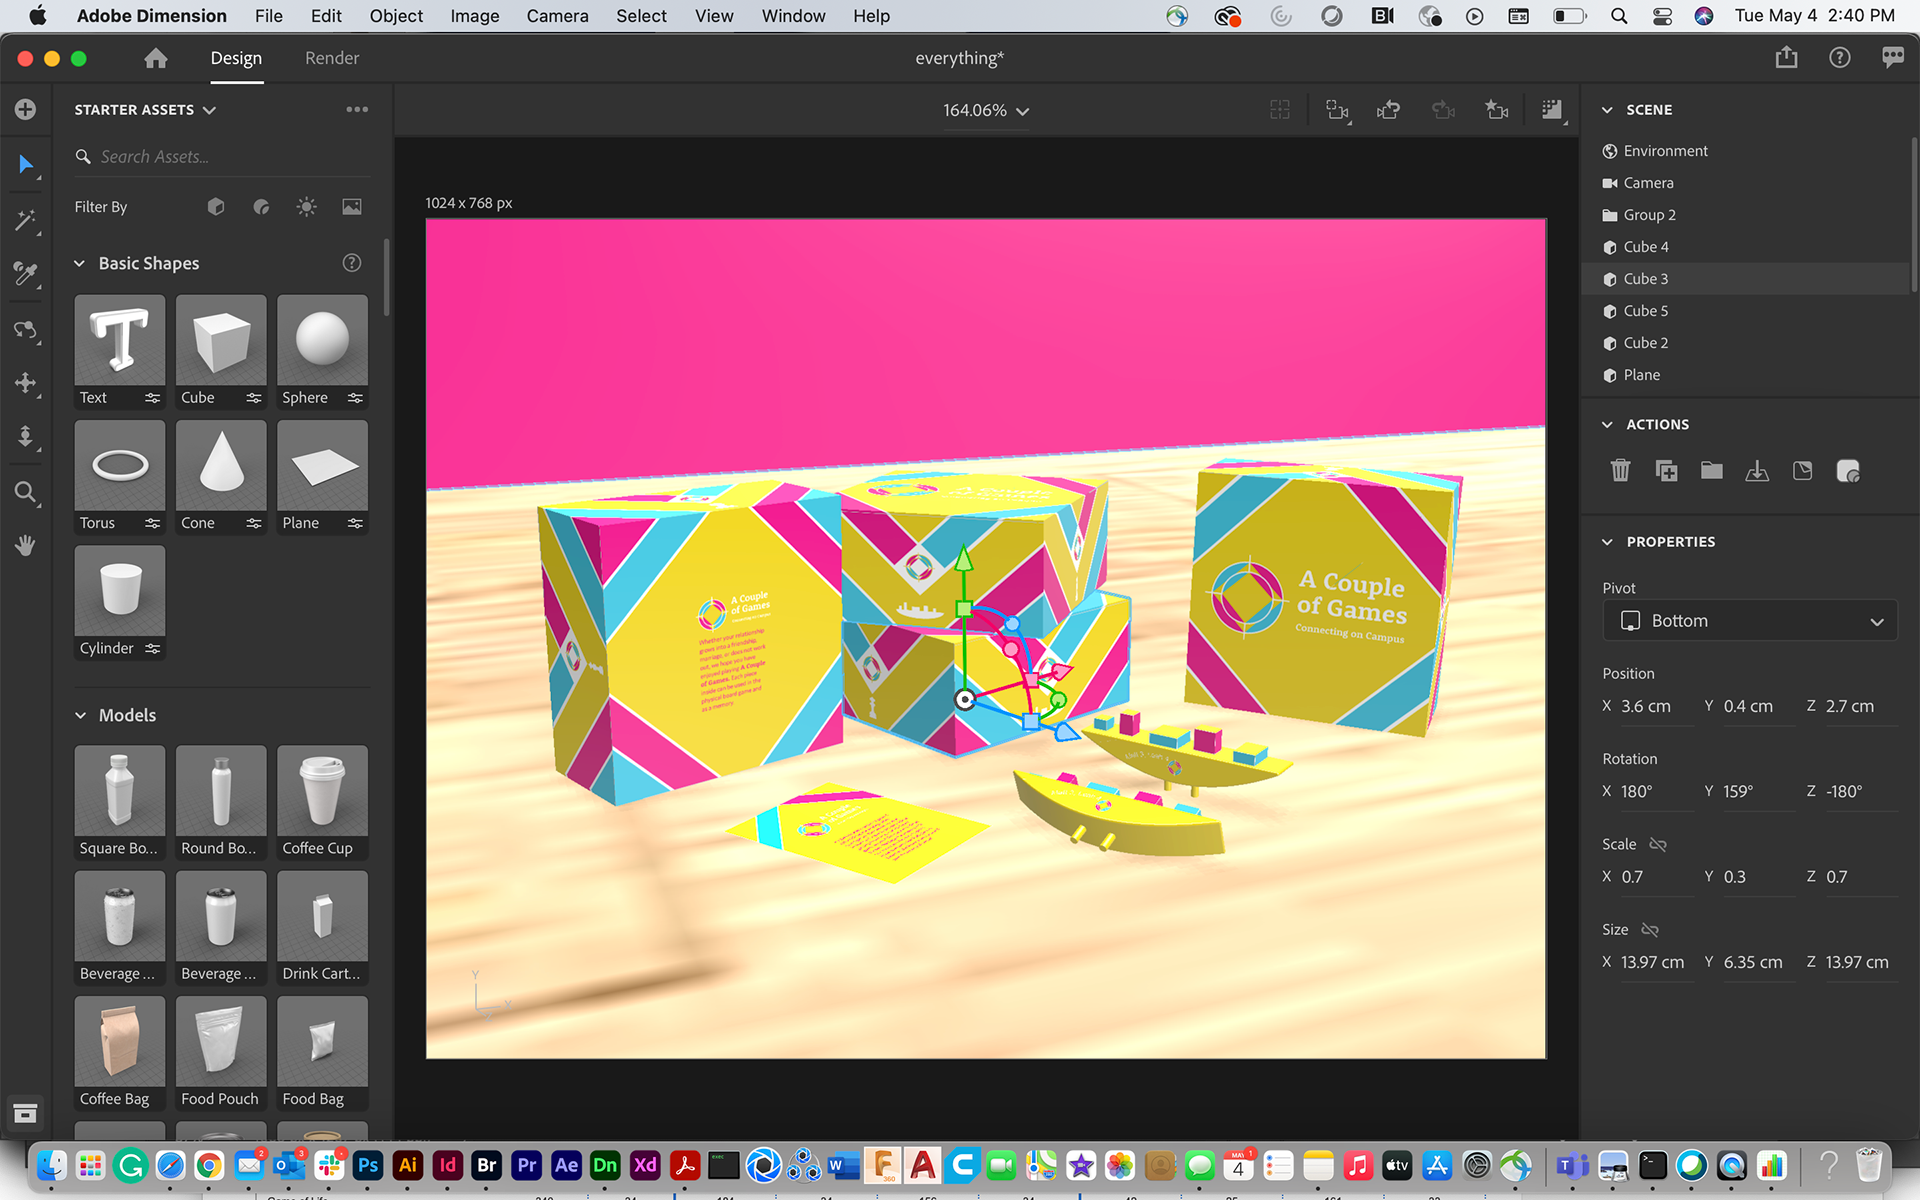Click Move to Ground icon in Actions
Viewport: 1920px width, 1200px height.
coord(1757,470)
